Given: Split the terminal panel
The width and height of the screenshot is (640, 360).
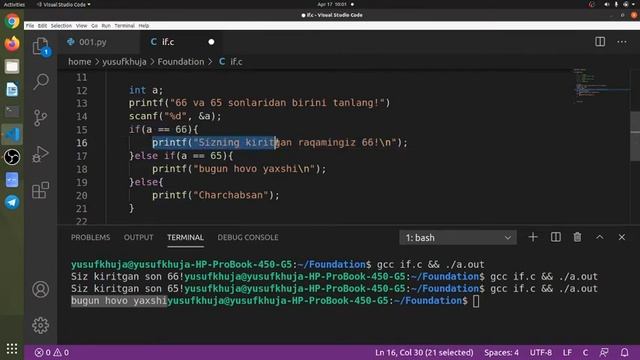Looking at the screenshot, I should click(556, 237).
